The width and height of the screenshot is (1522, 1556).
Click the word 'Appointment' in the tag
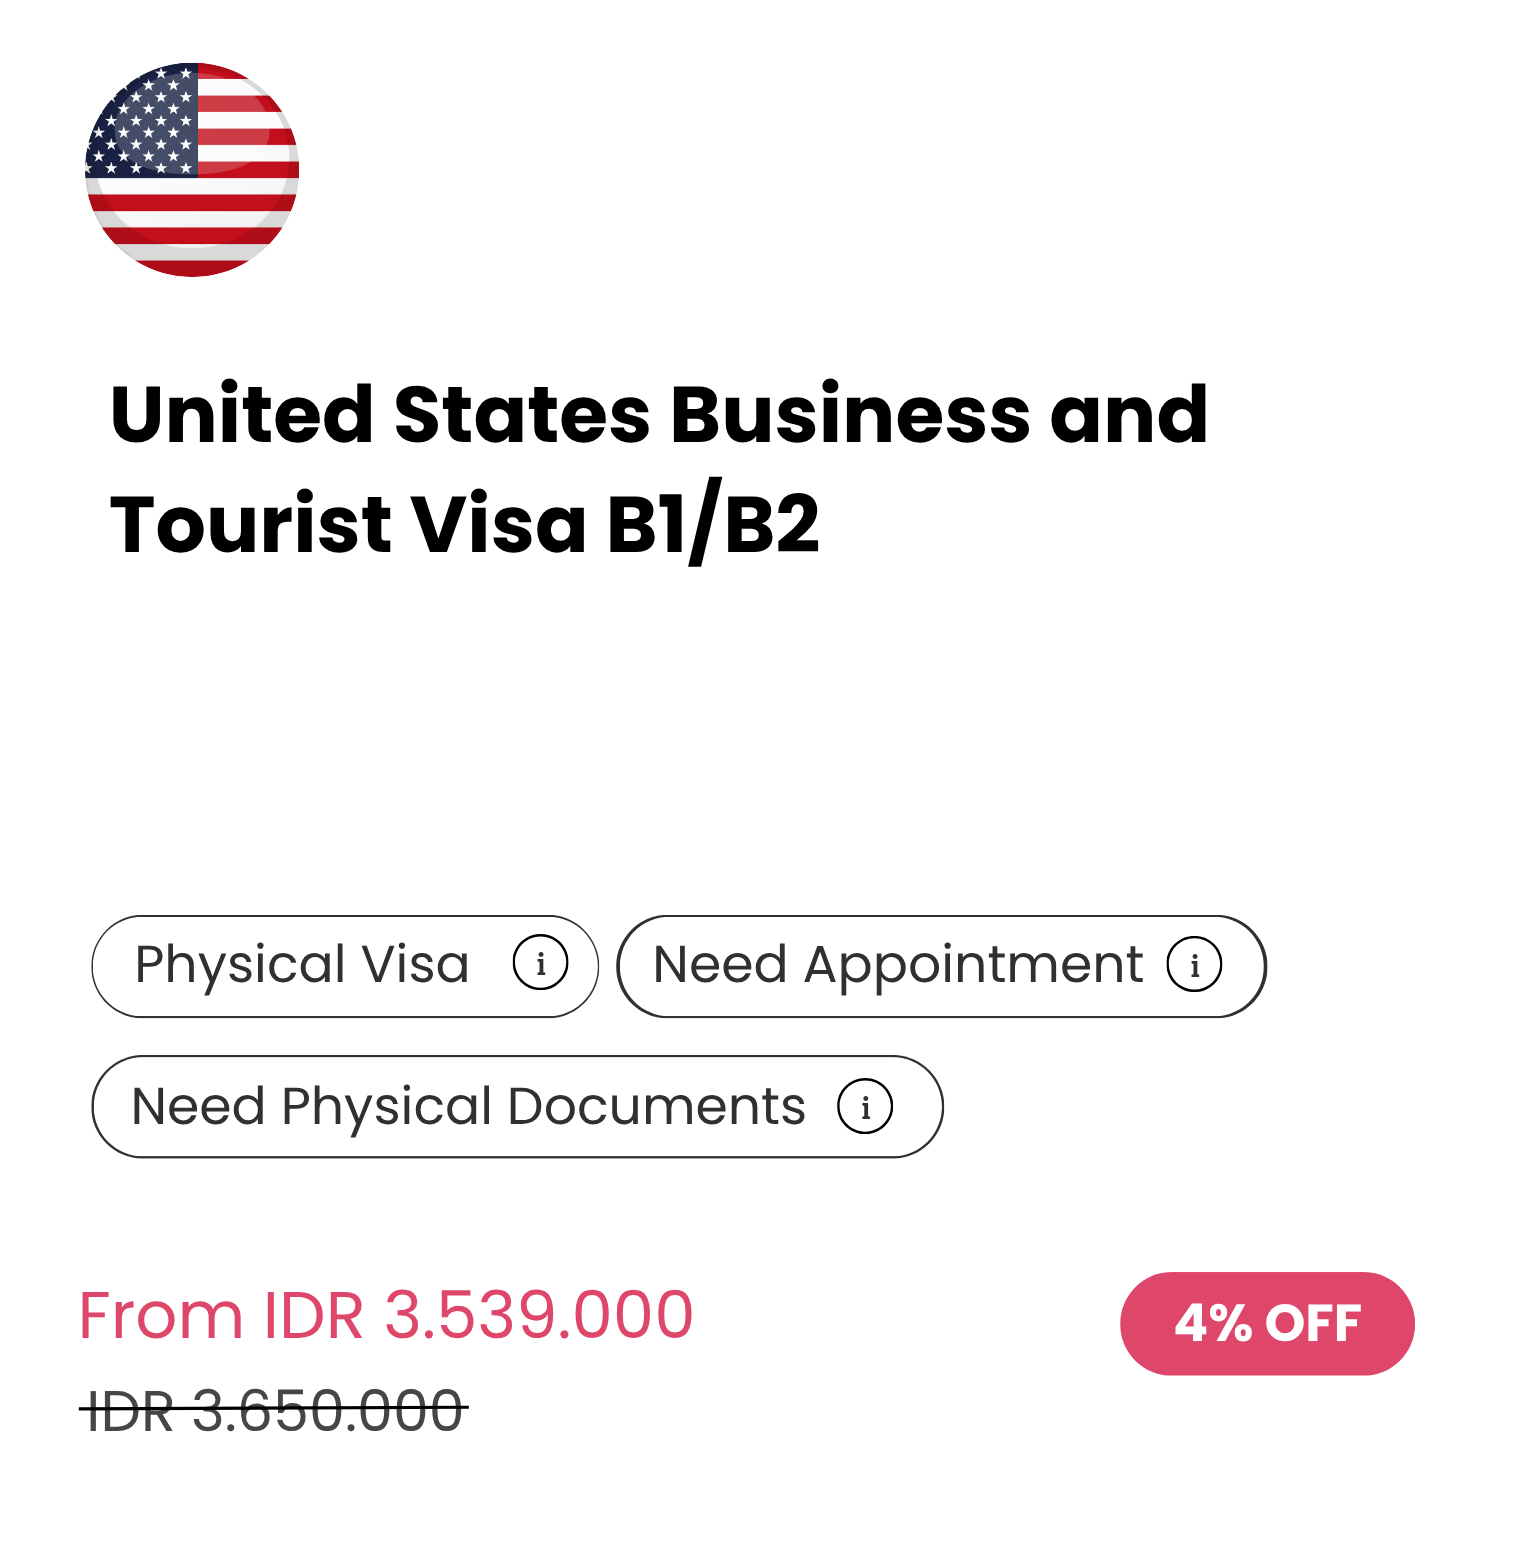pyautogui.click(x=973, y=965)
